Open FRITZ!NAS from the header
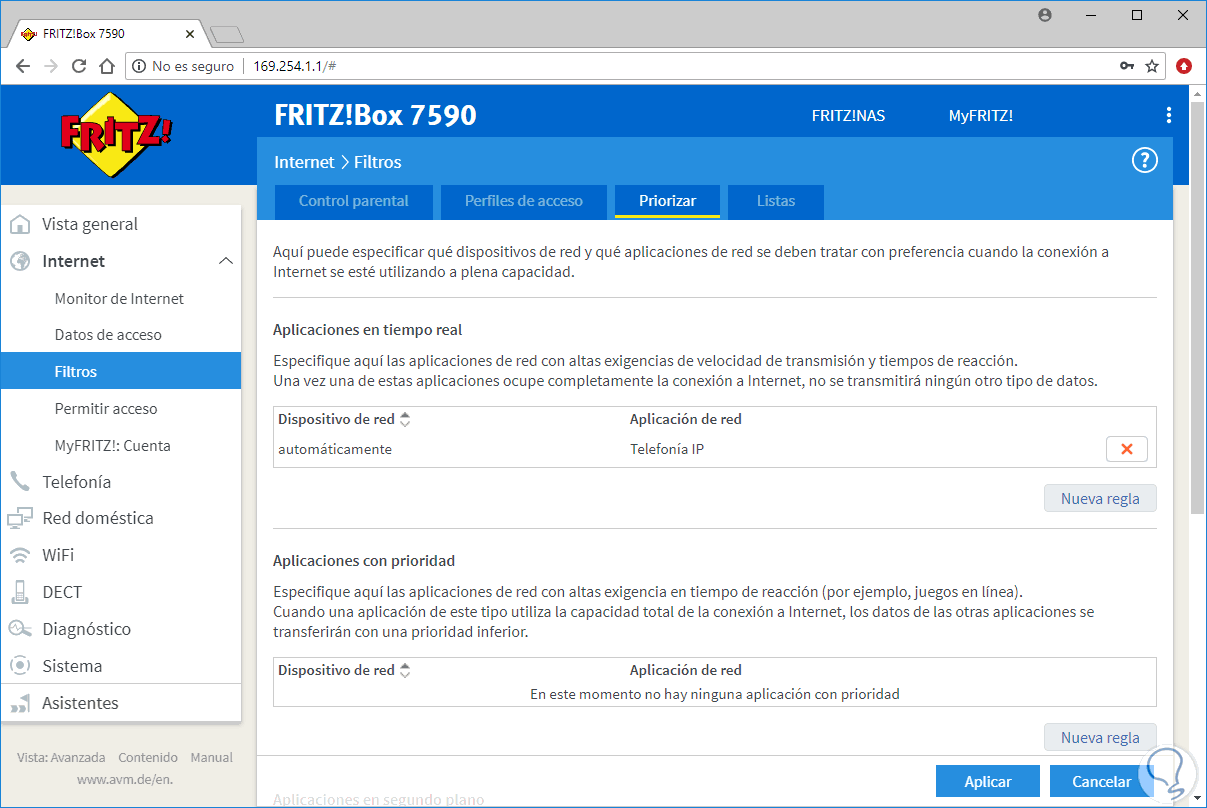The image size is (1207, 808). (848, 116)
